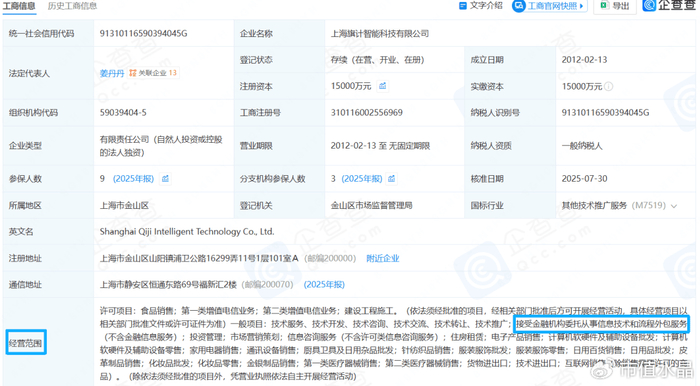
Task: Click the 导出 export button
Action: [x=615, y=6]
